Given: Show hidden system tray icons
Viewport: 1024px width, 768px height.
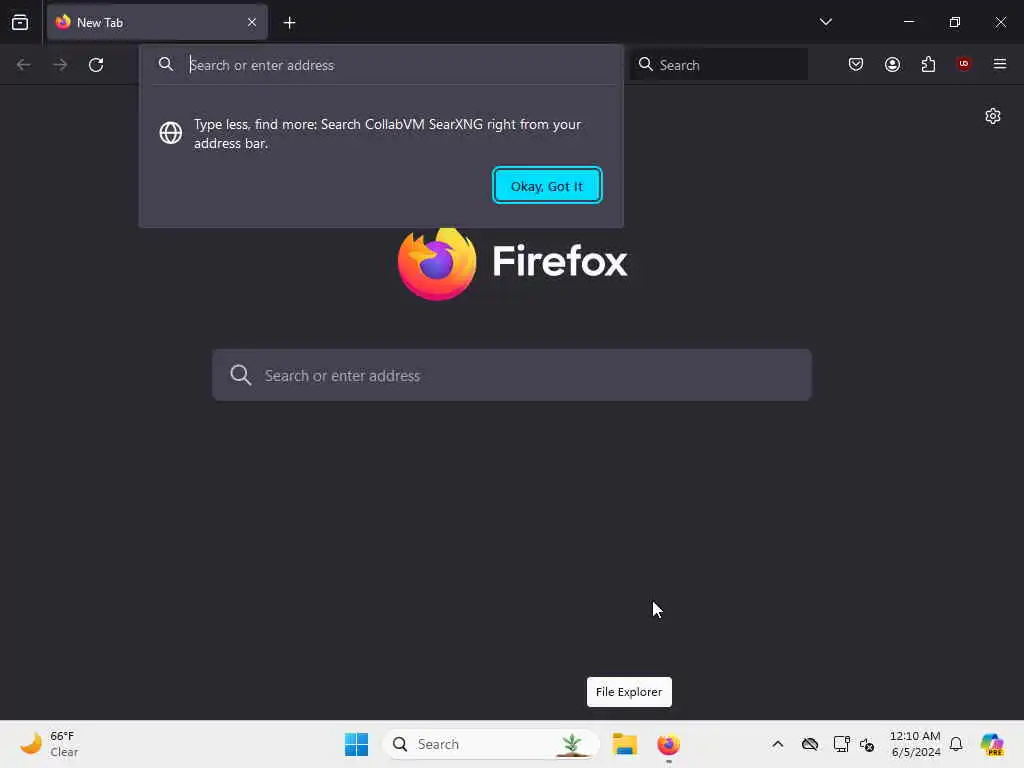Looking at the screenshot, I should [x=777, y=744].
